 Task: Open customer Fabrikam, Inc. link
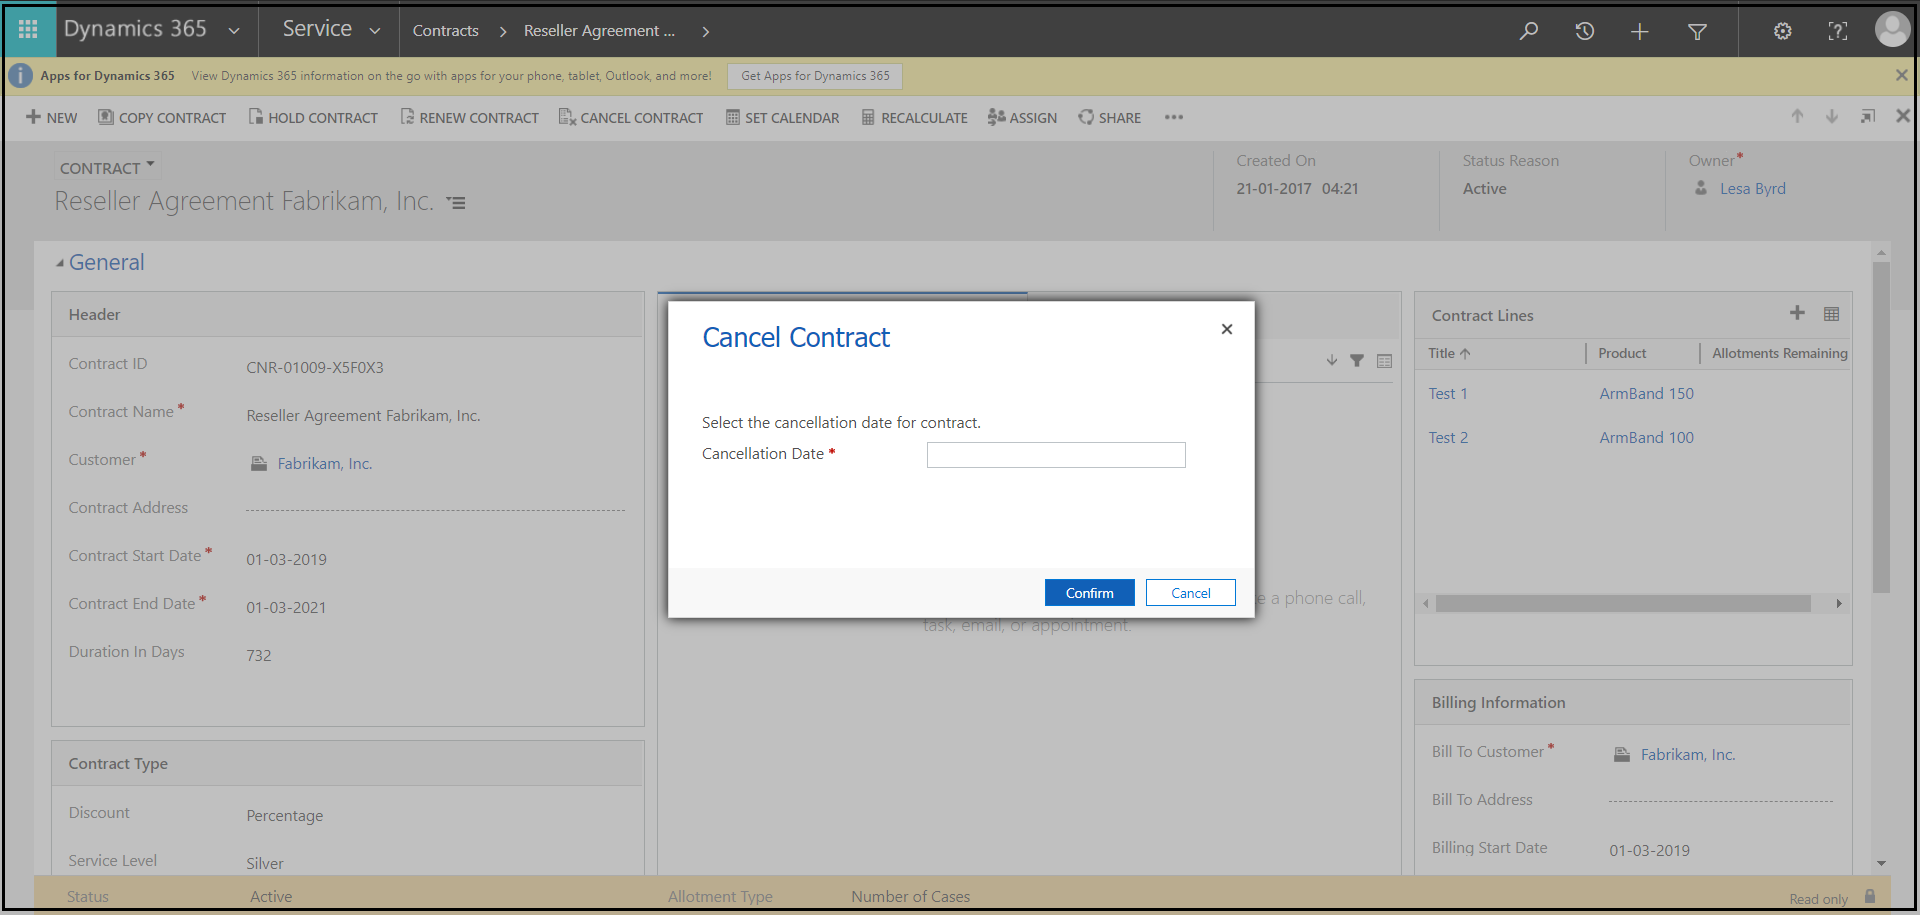pyautogui.click(x=324, y=463)
